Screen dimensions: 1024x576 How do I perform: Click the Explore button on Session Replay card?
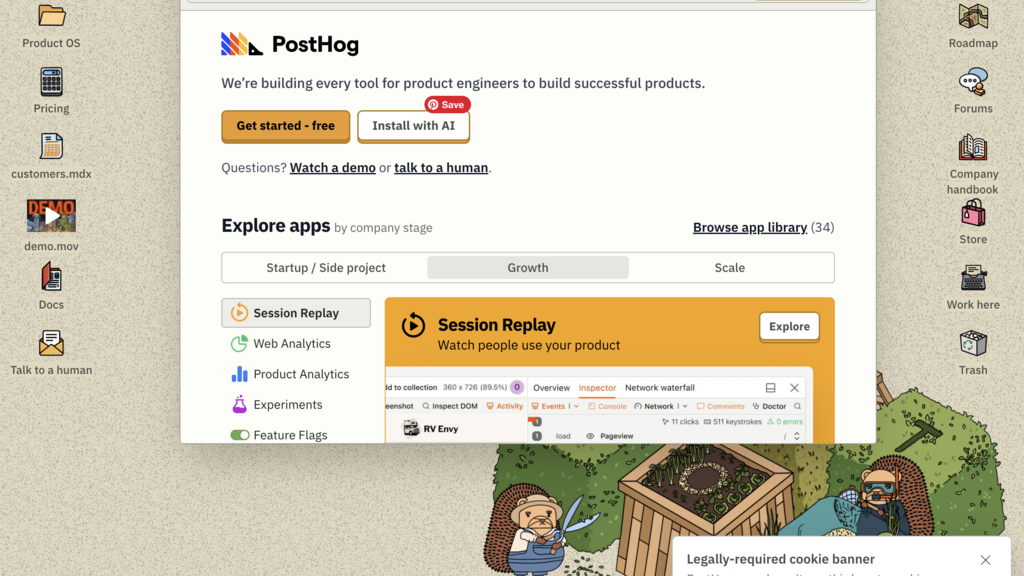[x=789, y=327]
